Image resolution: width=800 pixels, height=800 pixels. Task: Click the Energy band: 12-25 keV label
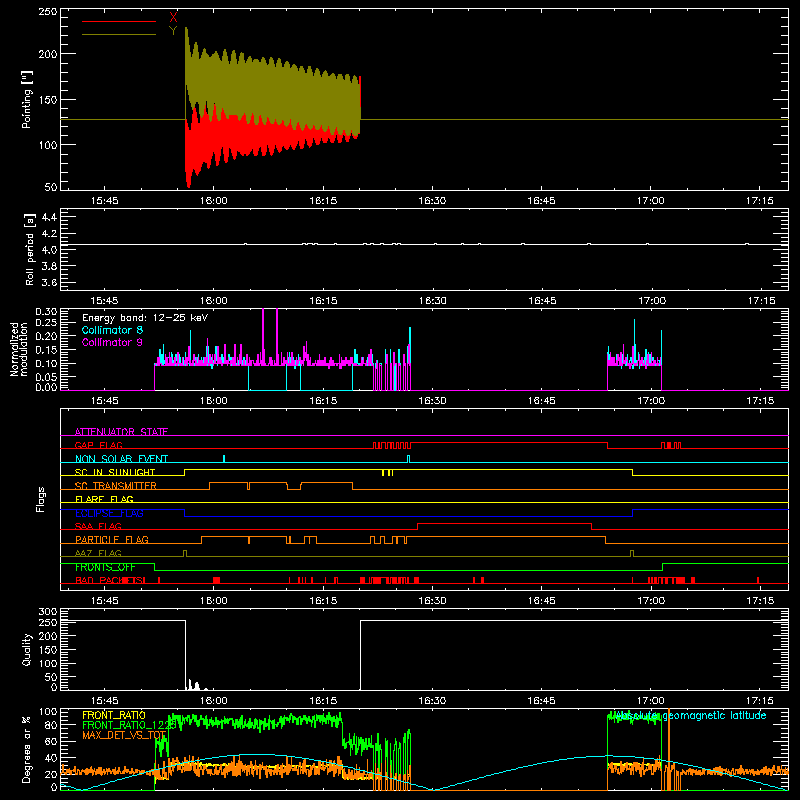(x=145, y=318)
